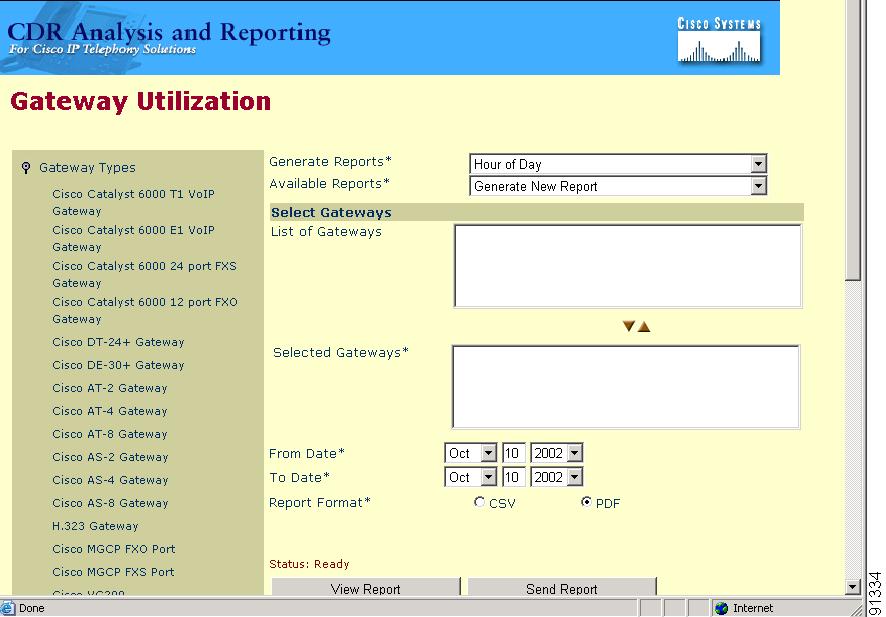Image resolution: width=886 pixels, height=617 pixels.
Task: Click the Internet zone globe icon
Action: click(722, 608)
